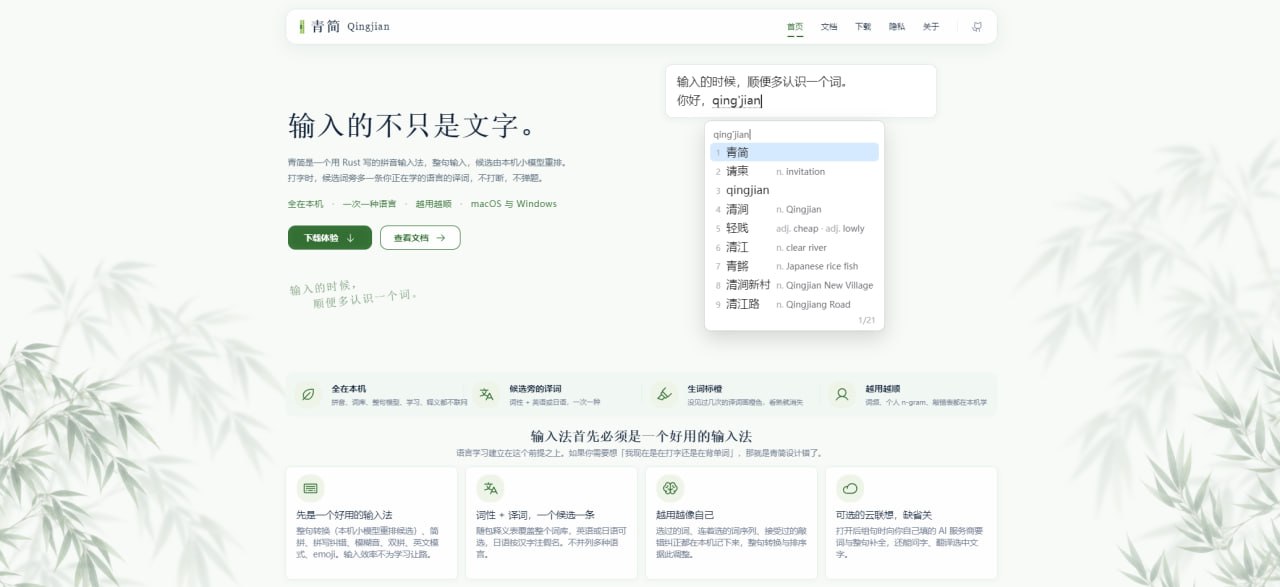Click the cloud icon in 可选的云联想 card
Viewport: 1280px width, 587px height.
tap(850, 488)
